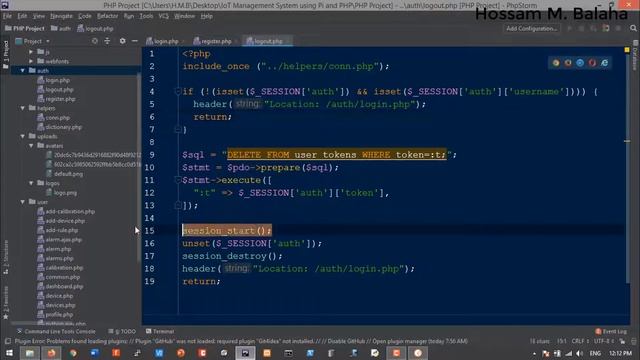Click the UTF-8 encoding selector
Screen dimensions: 640x360
[x=603, y=341]
